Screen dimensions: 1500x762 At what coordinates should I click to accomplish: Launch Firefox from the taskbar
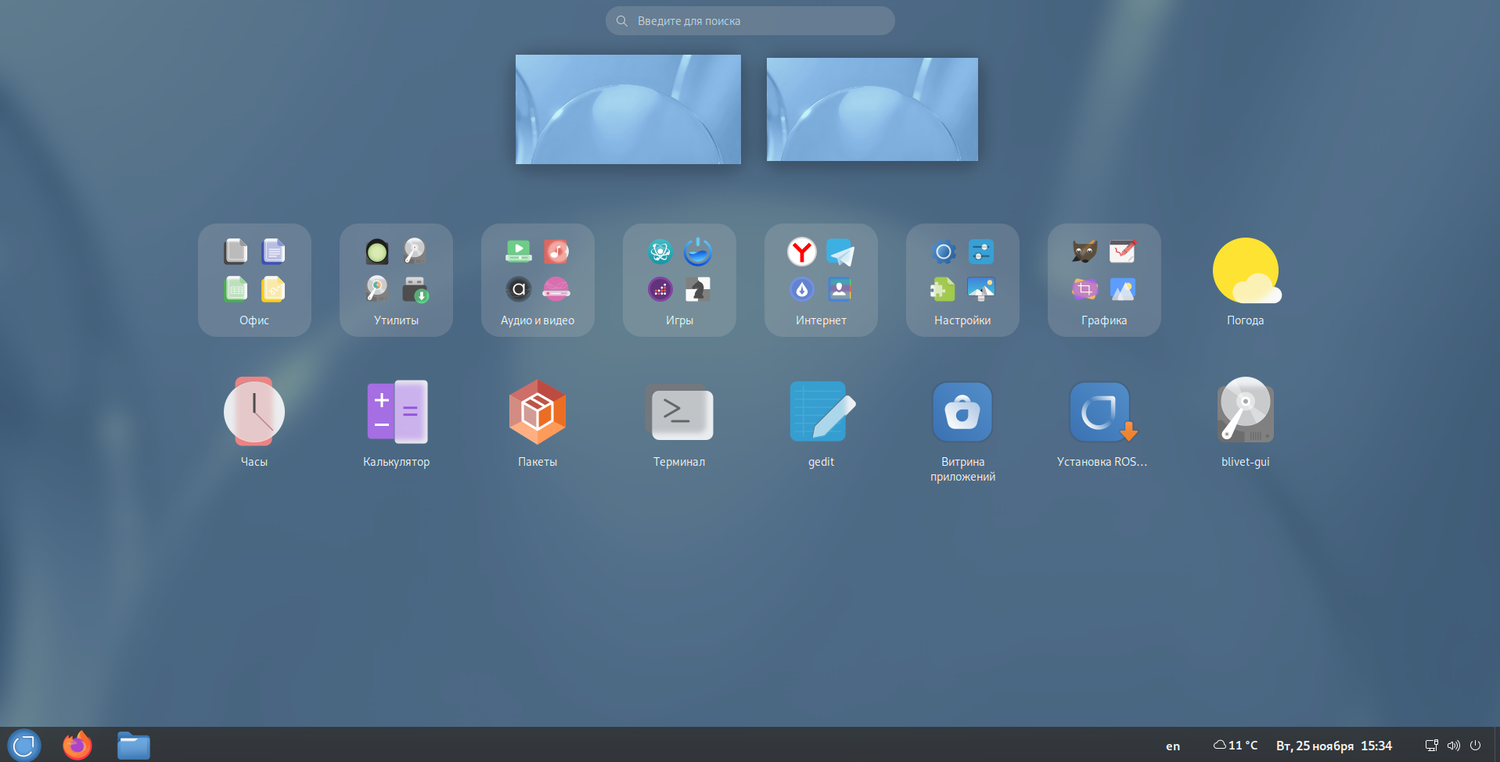(x=77, y=745)
